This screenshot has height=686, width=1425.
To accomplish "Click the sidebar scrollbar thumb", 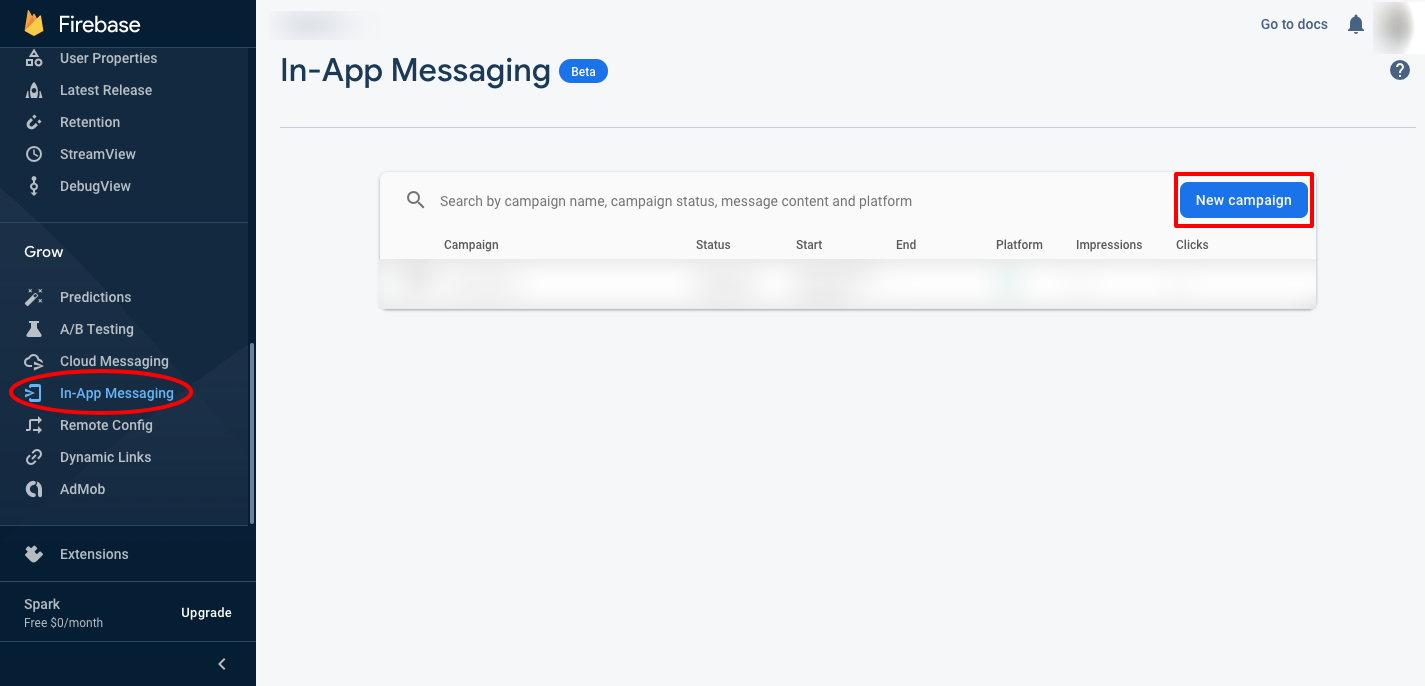I will click(x=252, y=434).
